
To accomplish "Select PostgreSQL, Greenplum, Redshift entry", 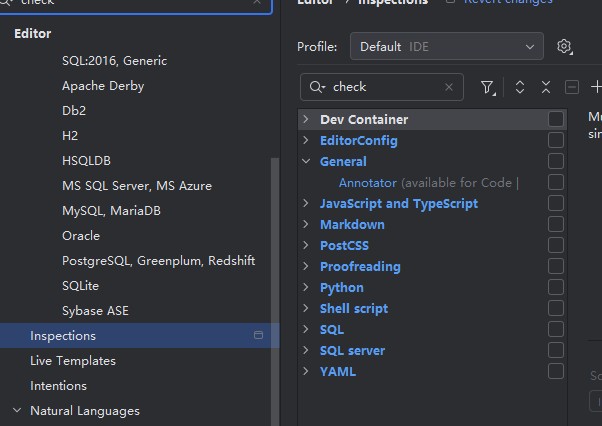I will click(x=158, y=261).
